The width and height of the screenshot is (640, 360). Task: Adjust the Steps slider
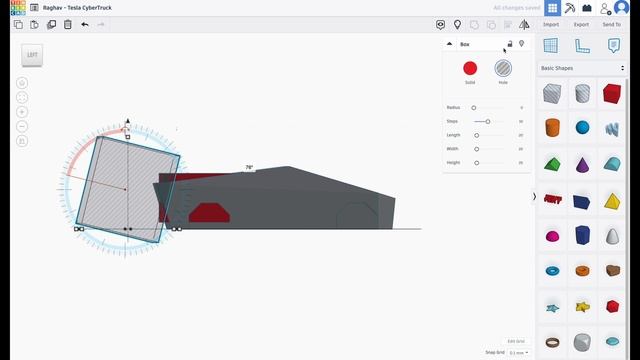[488, 122]
